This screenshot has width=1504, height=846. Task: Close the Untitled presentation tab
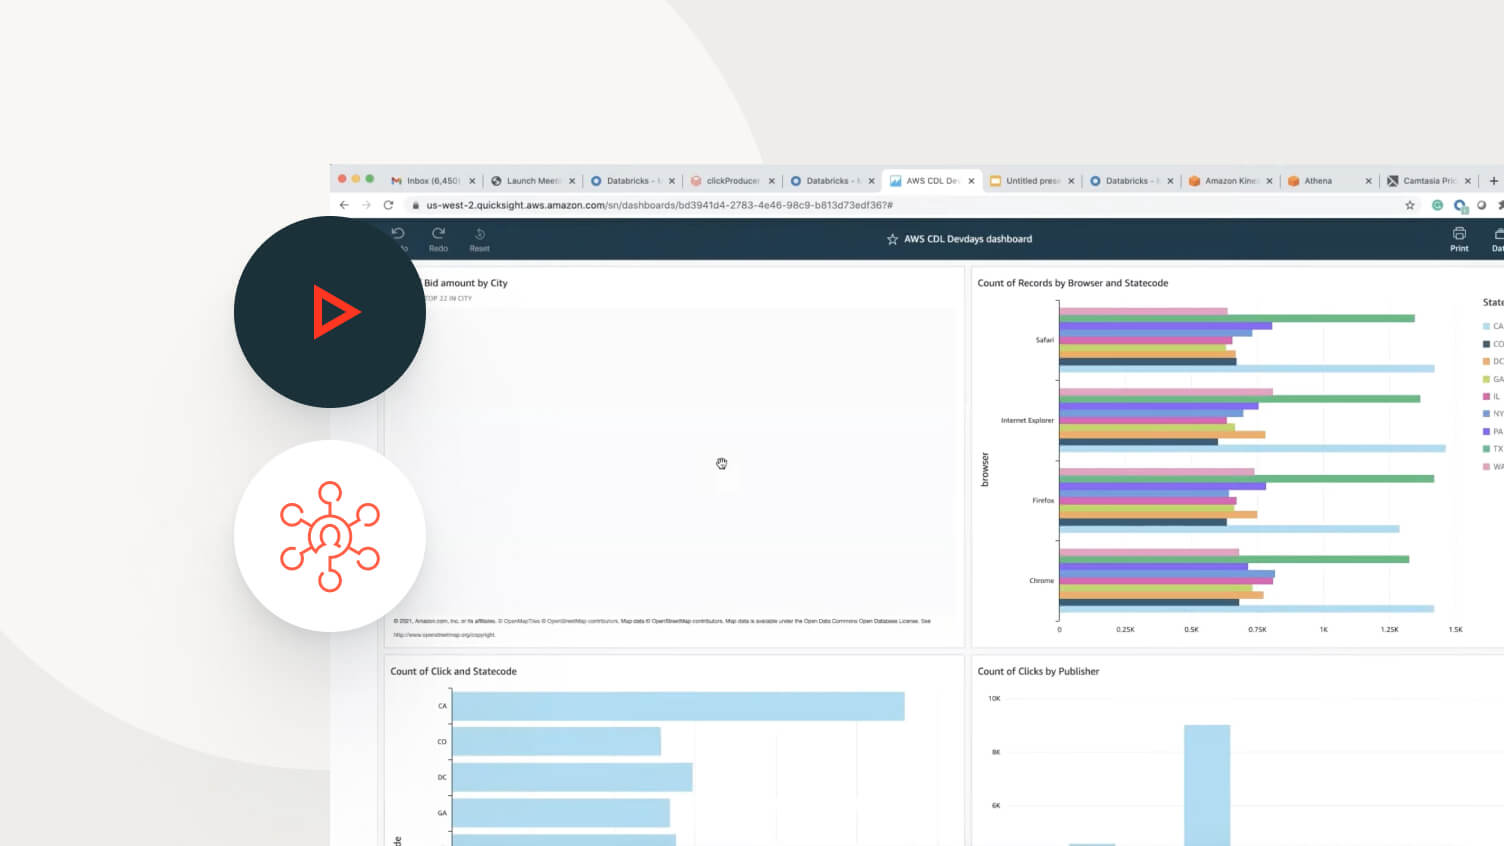point(1071,181)
